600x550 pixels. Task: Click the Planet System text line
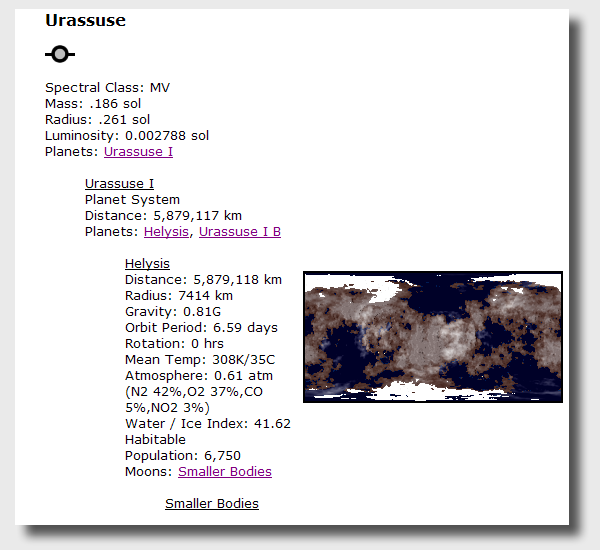(132, 200)
